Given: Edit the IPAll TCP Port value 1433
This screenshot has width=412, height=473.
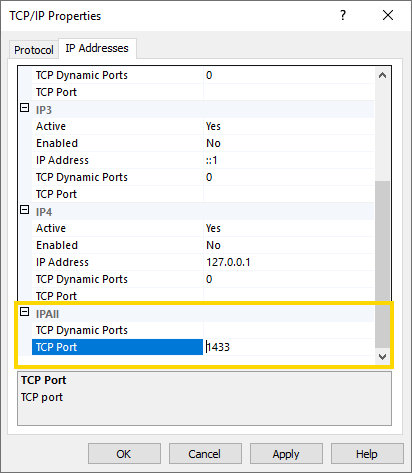Looking at the screenshot, I should [x=288, y=347].
